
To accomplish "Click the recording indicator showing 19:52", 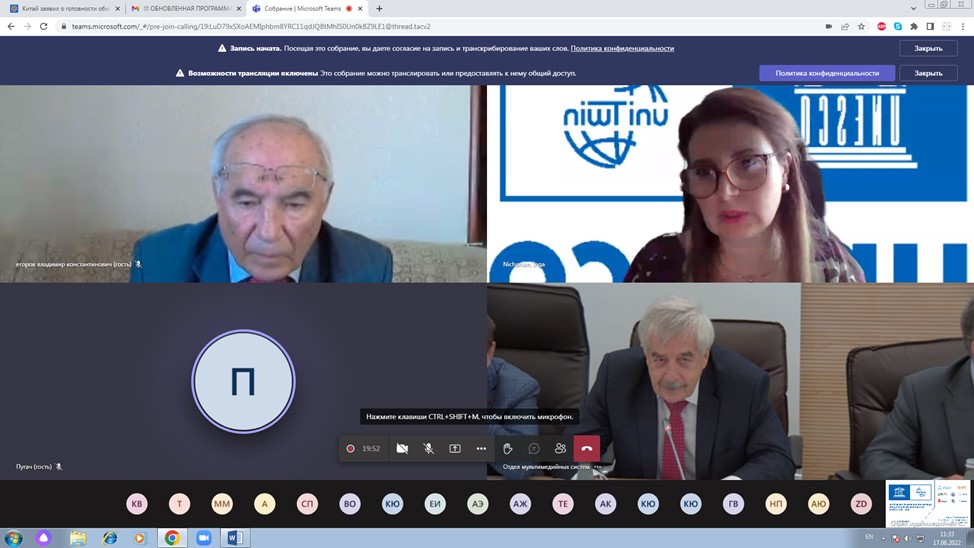I will click(x=363, y=449).
